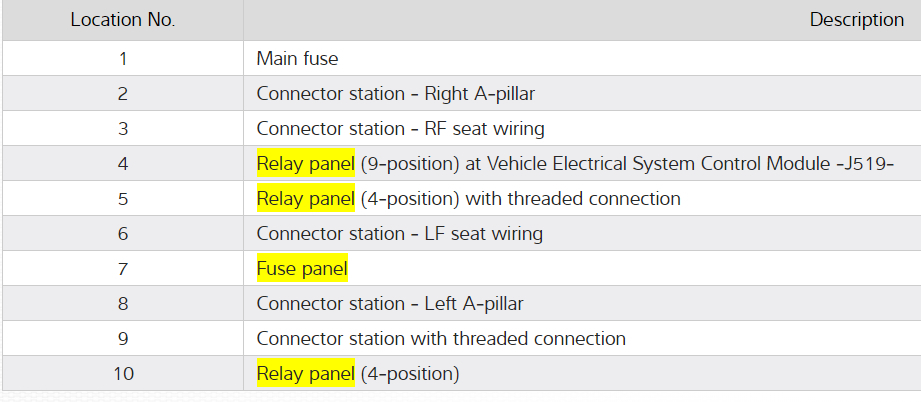This screenshot has height=402, width=921.
Task: Select location number 7 cell
Action: pos(123,269)
